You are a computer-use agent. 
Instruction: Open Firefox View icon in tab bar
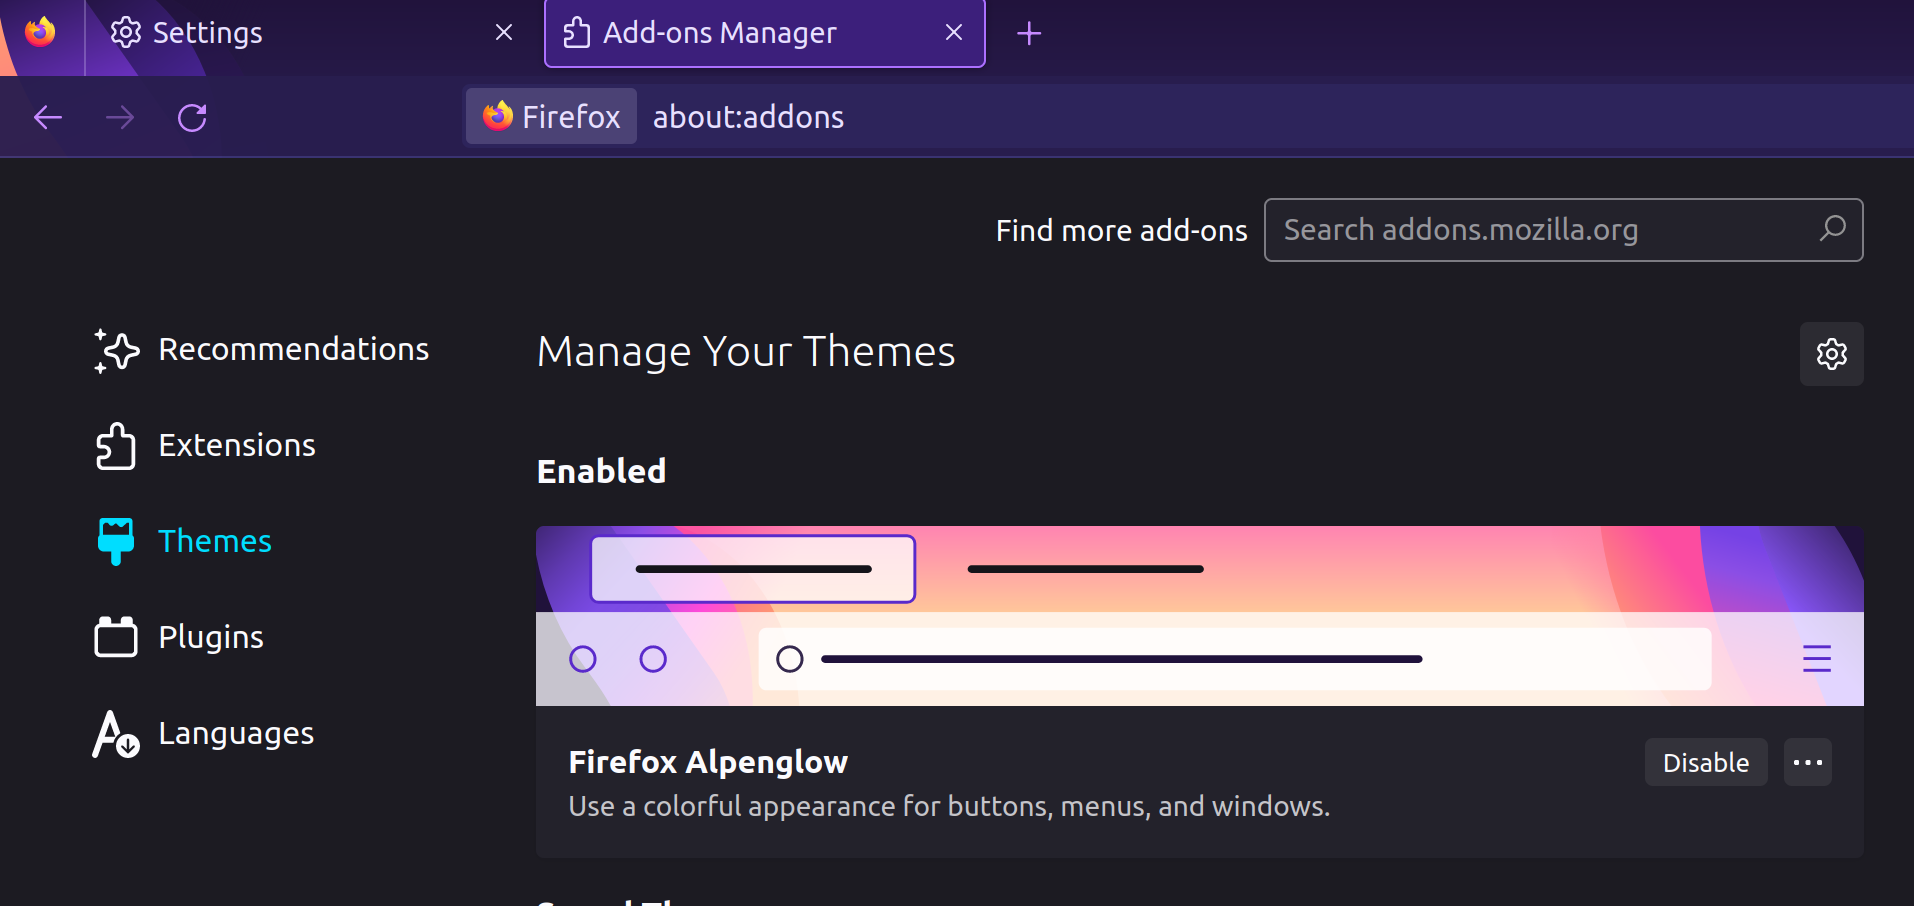click(41, 32)
